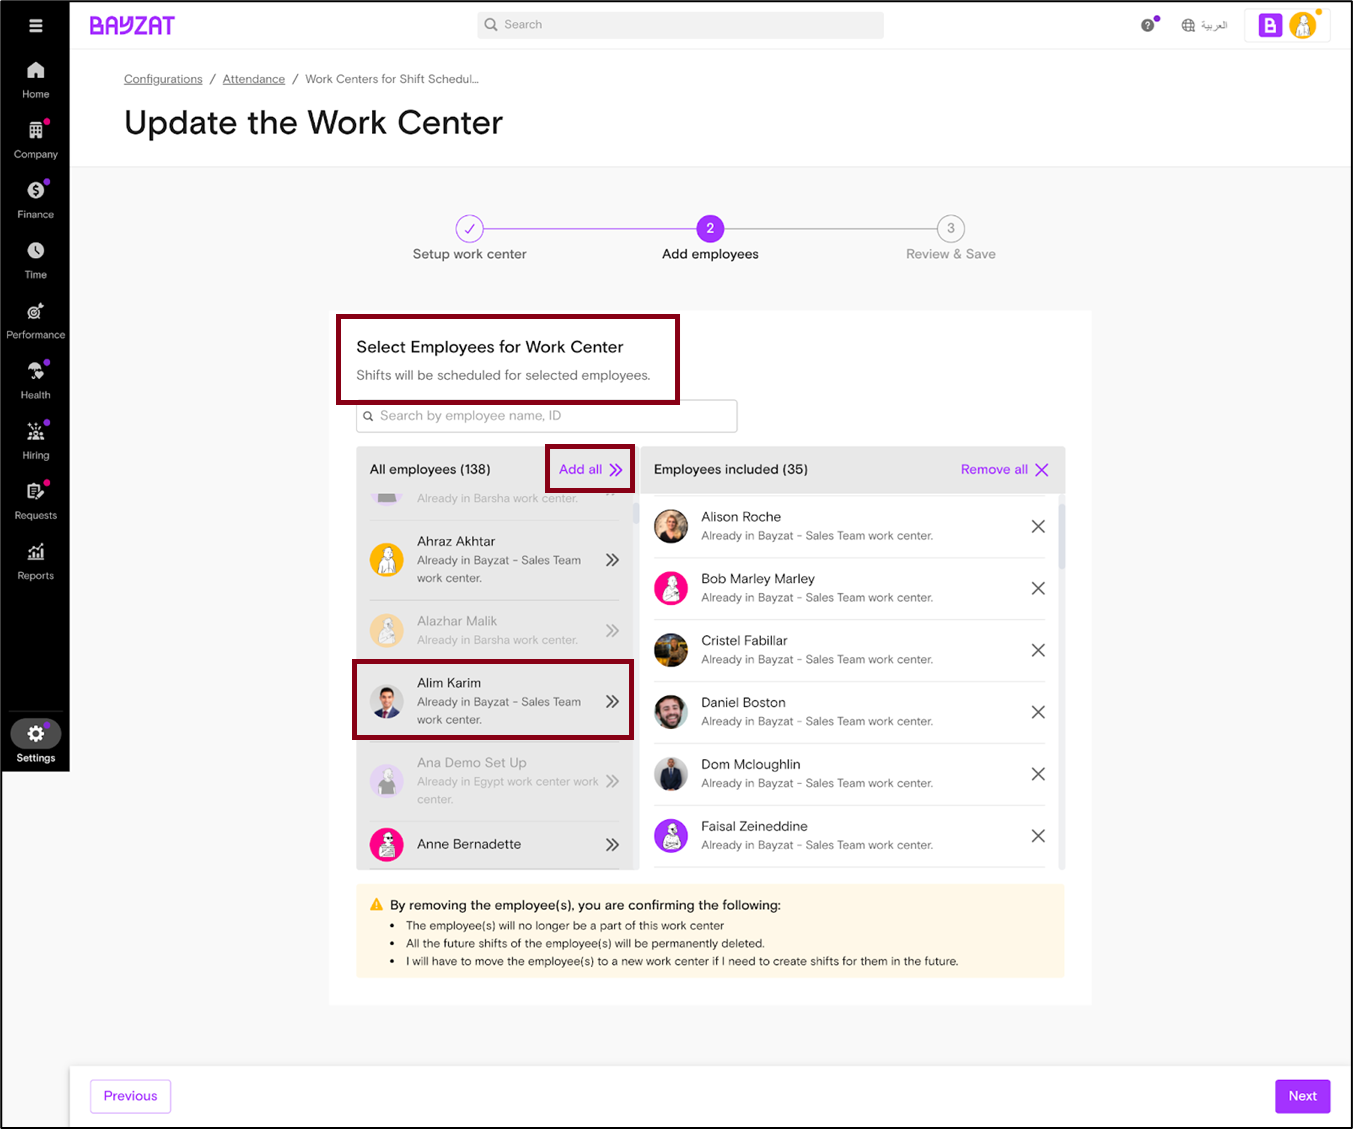This screenshot has width=1353, height=1129.
Task: Open the Configurations breadcrumb link
Action: coord(163,79)
